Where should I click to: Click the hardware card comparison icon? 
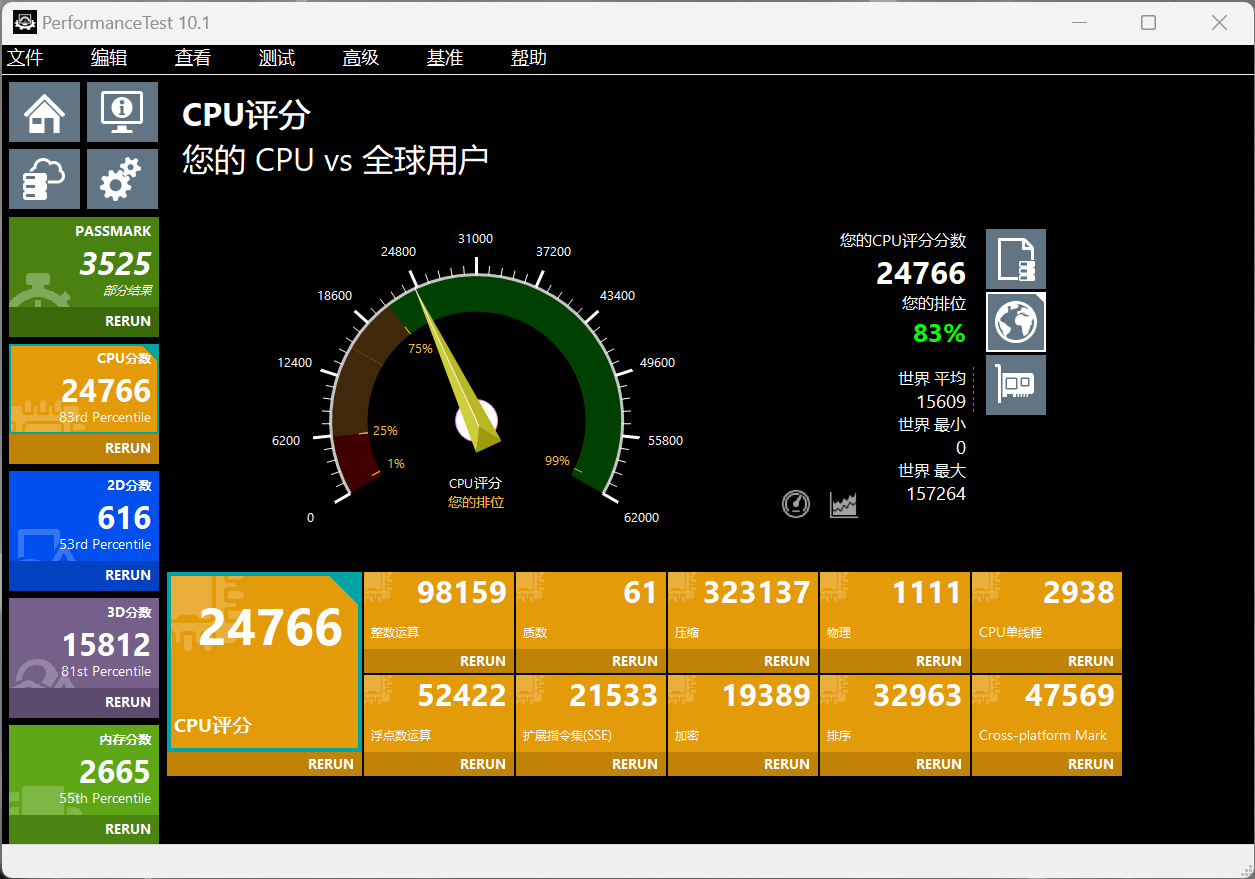1016,385
